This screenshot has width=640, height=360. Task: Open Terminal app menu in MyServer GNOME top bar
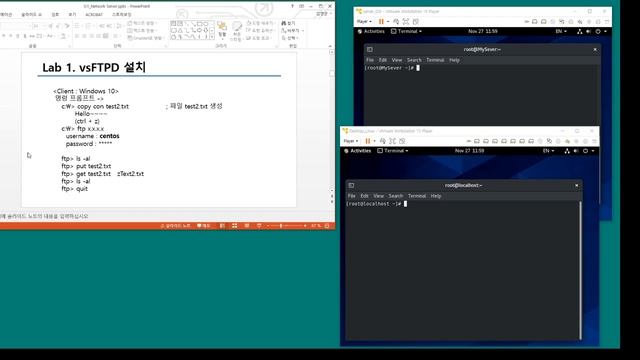pos(407,31)
